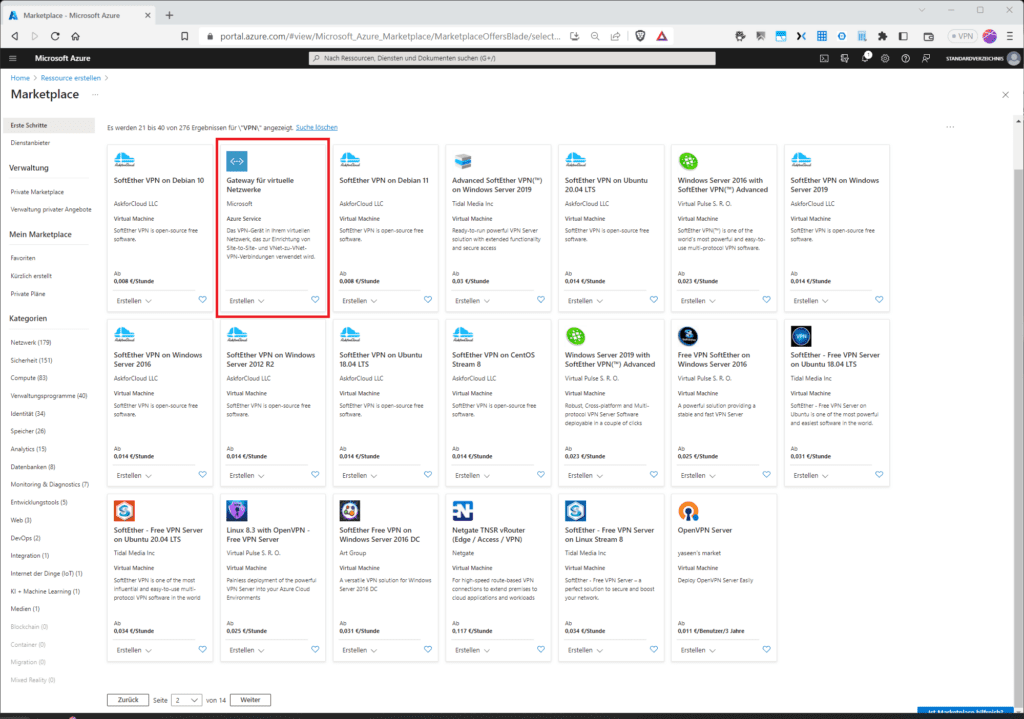Open the SoftEther VPN on Windows Server 2012 R2 title
The width and height of the screenshot is (1024, 719).
pyautogui.click(x=270, y=360)
